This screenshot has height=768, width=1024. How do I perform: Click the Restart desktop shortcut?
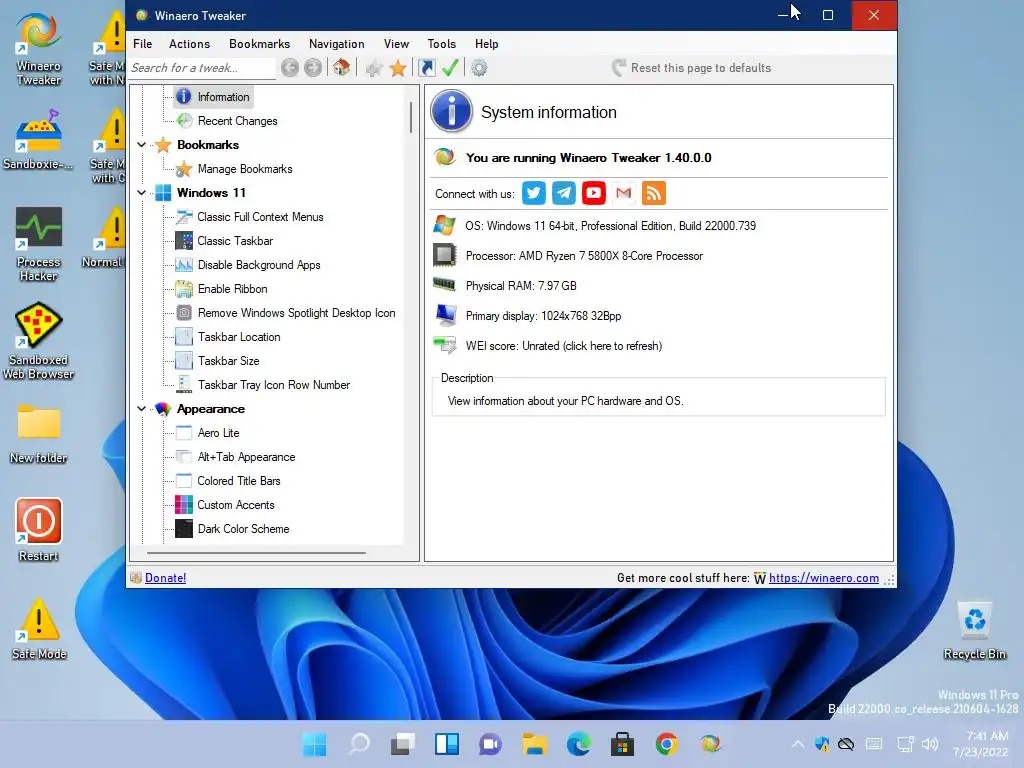[x=39, y=530]
